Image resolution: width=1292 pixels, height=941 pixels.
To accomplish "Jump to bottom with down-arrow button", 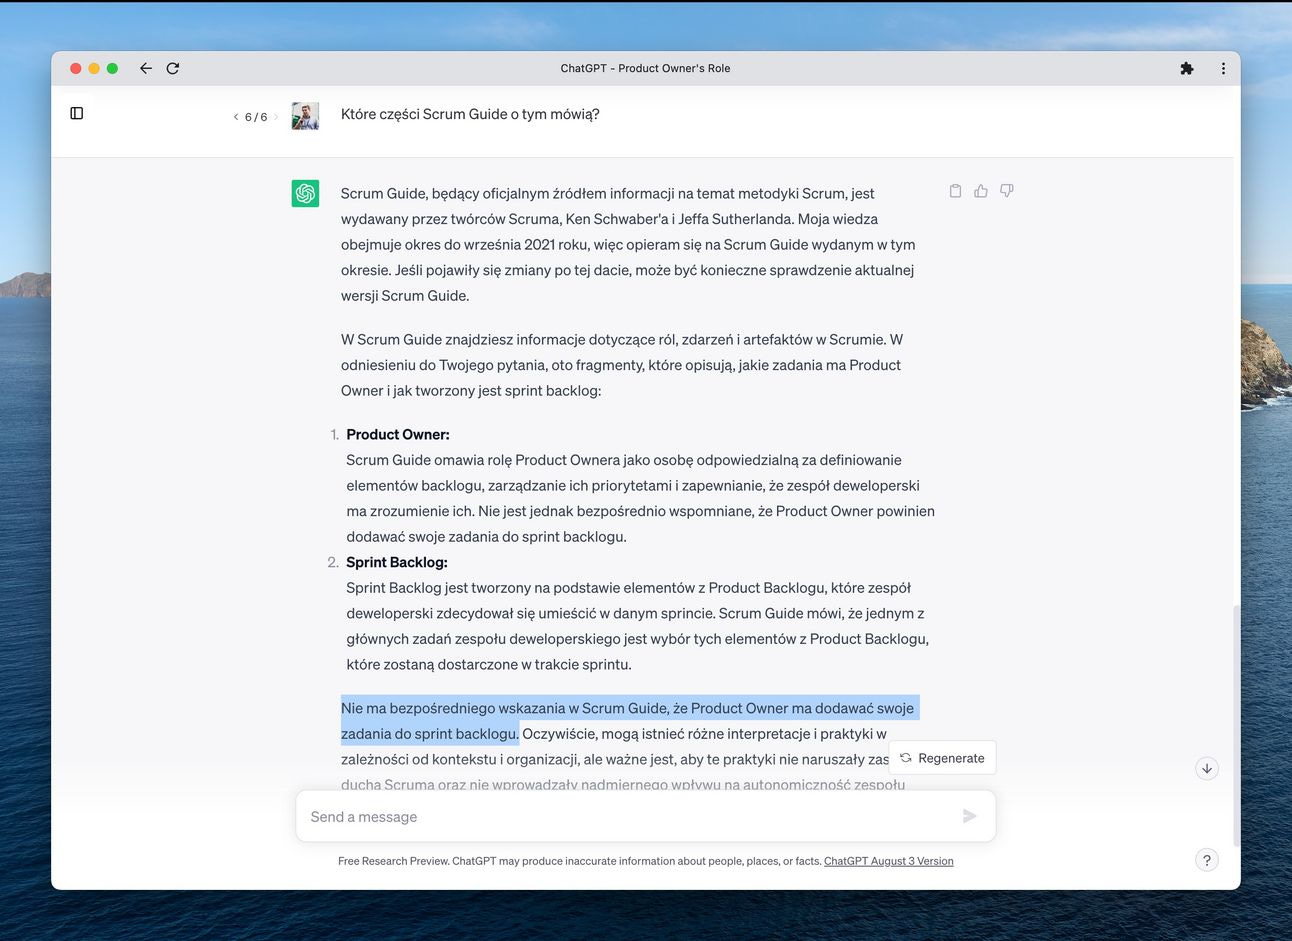I will coord(1207,768).
